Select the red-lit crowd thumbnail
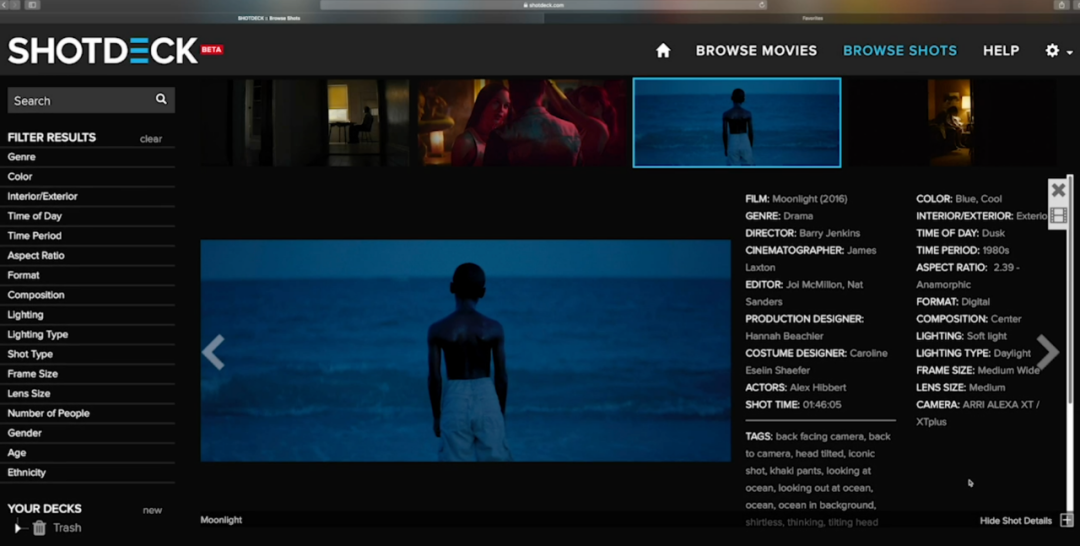1080x546 pixels. (523, 123)
